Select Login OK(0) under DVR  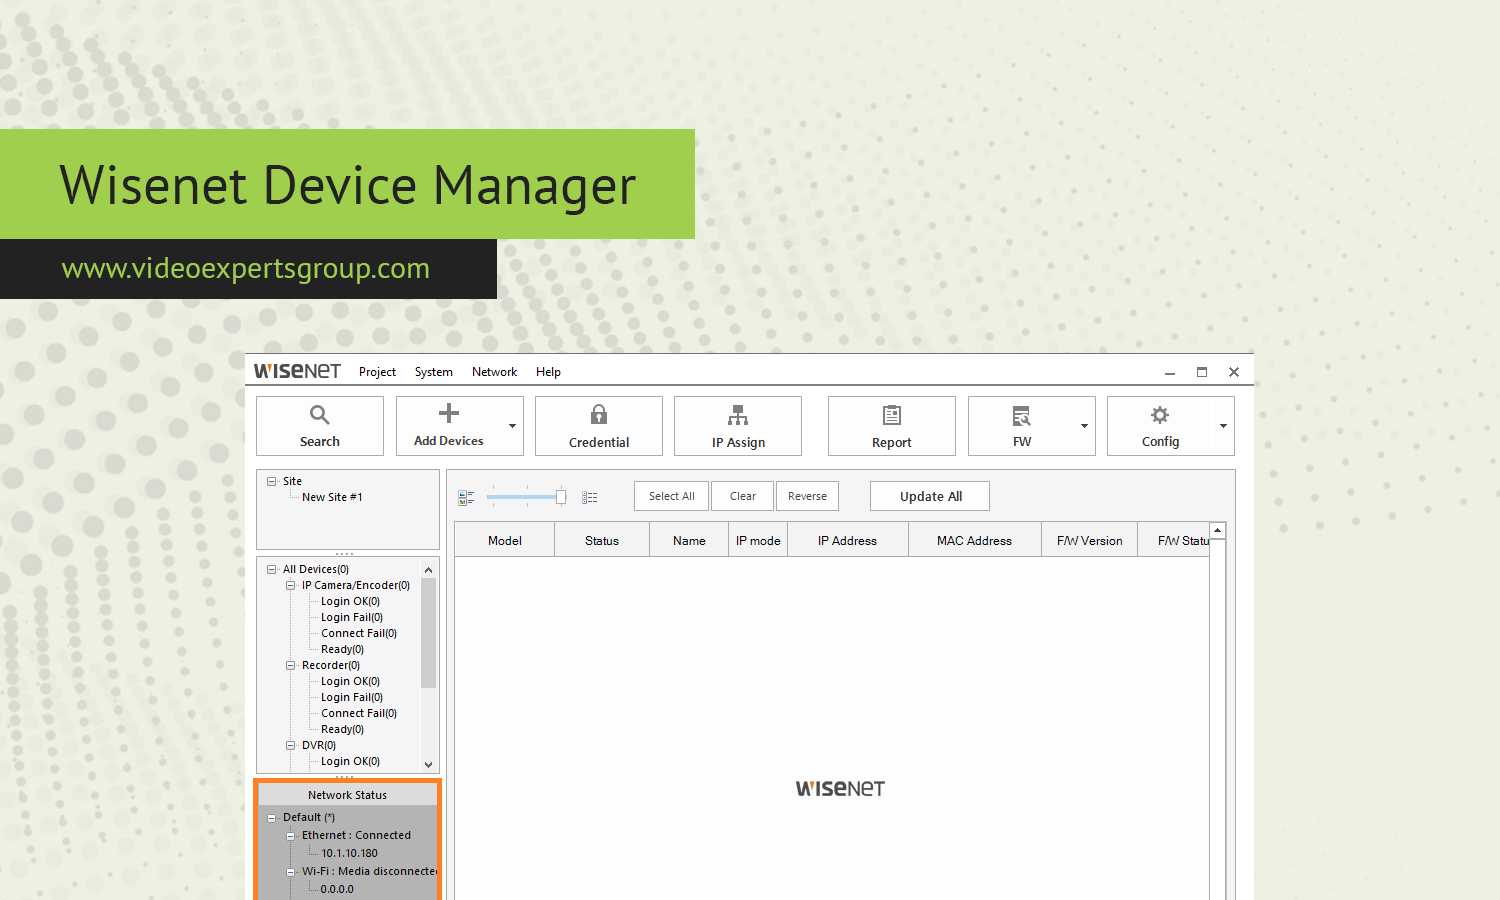(x=350, y=761)
